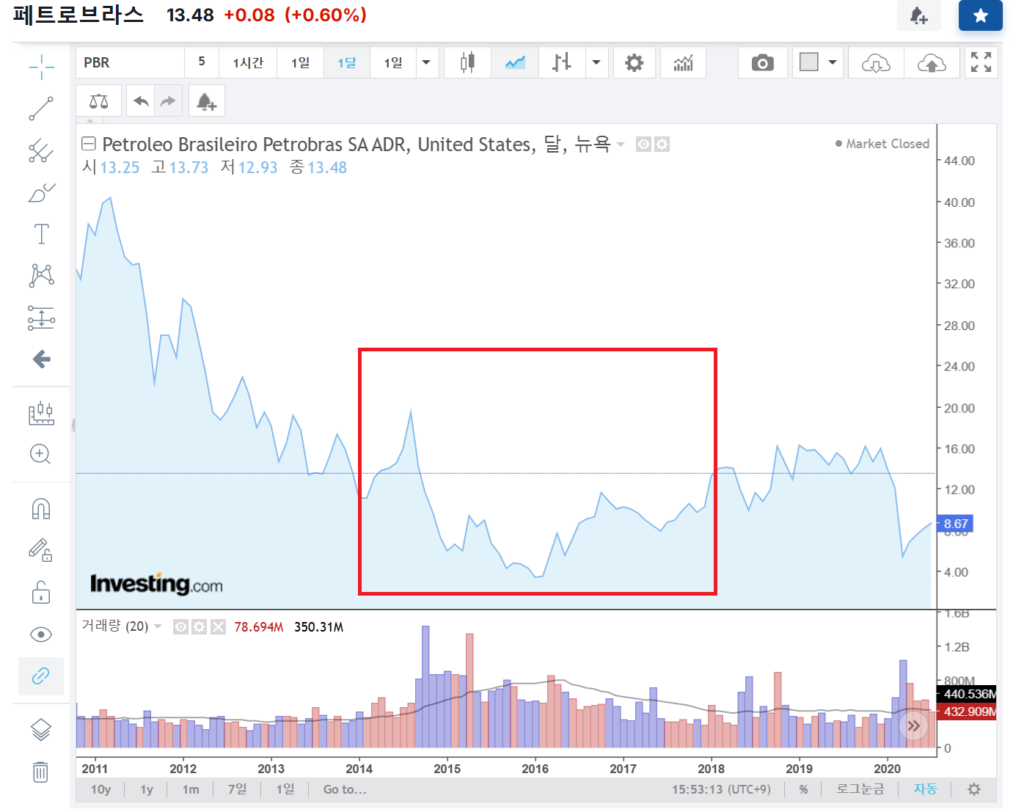Select the bar chart style icon
Screen dimensions: 1024x812
point(562,63)
